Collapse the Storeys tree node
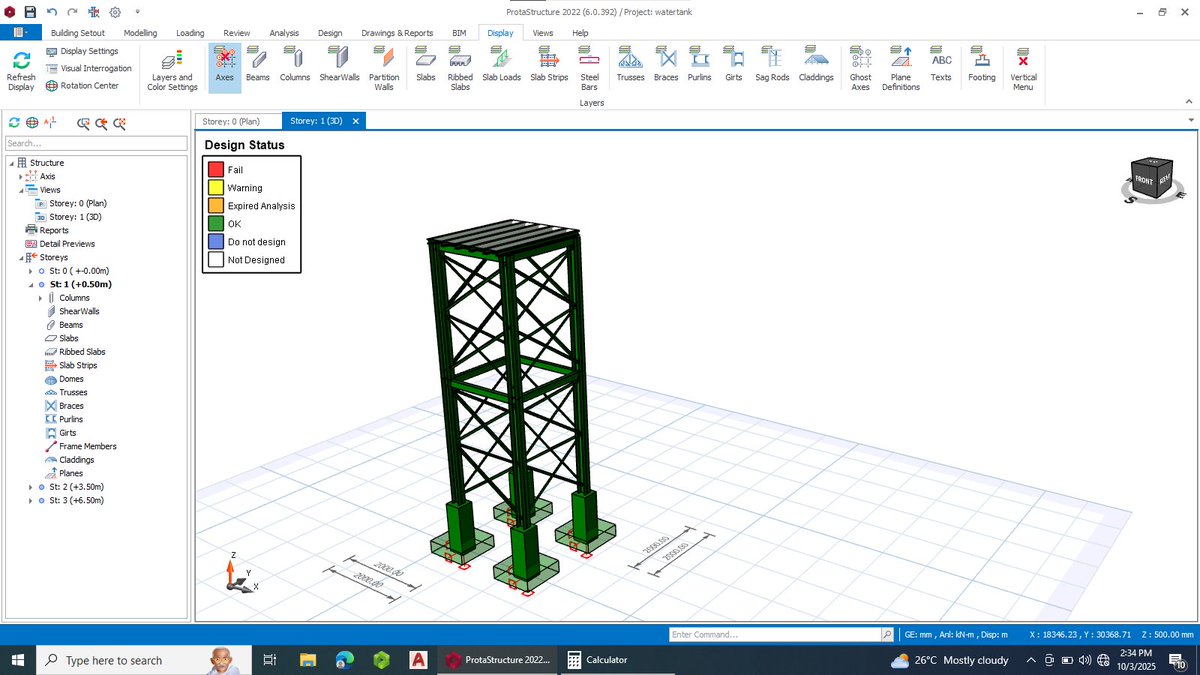This screenshot has height=675, width=1200. tap(20, 257)
